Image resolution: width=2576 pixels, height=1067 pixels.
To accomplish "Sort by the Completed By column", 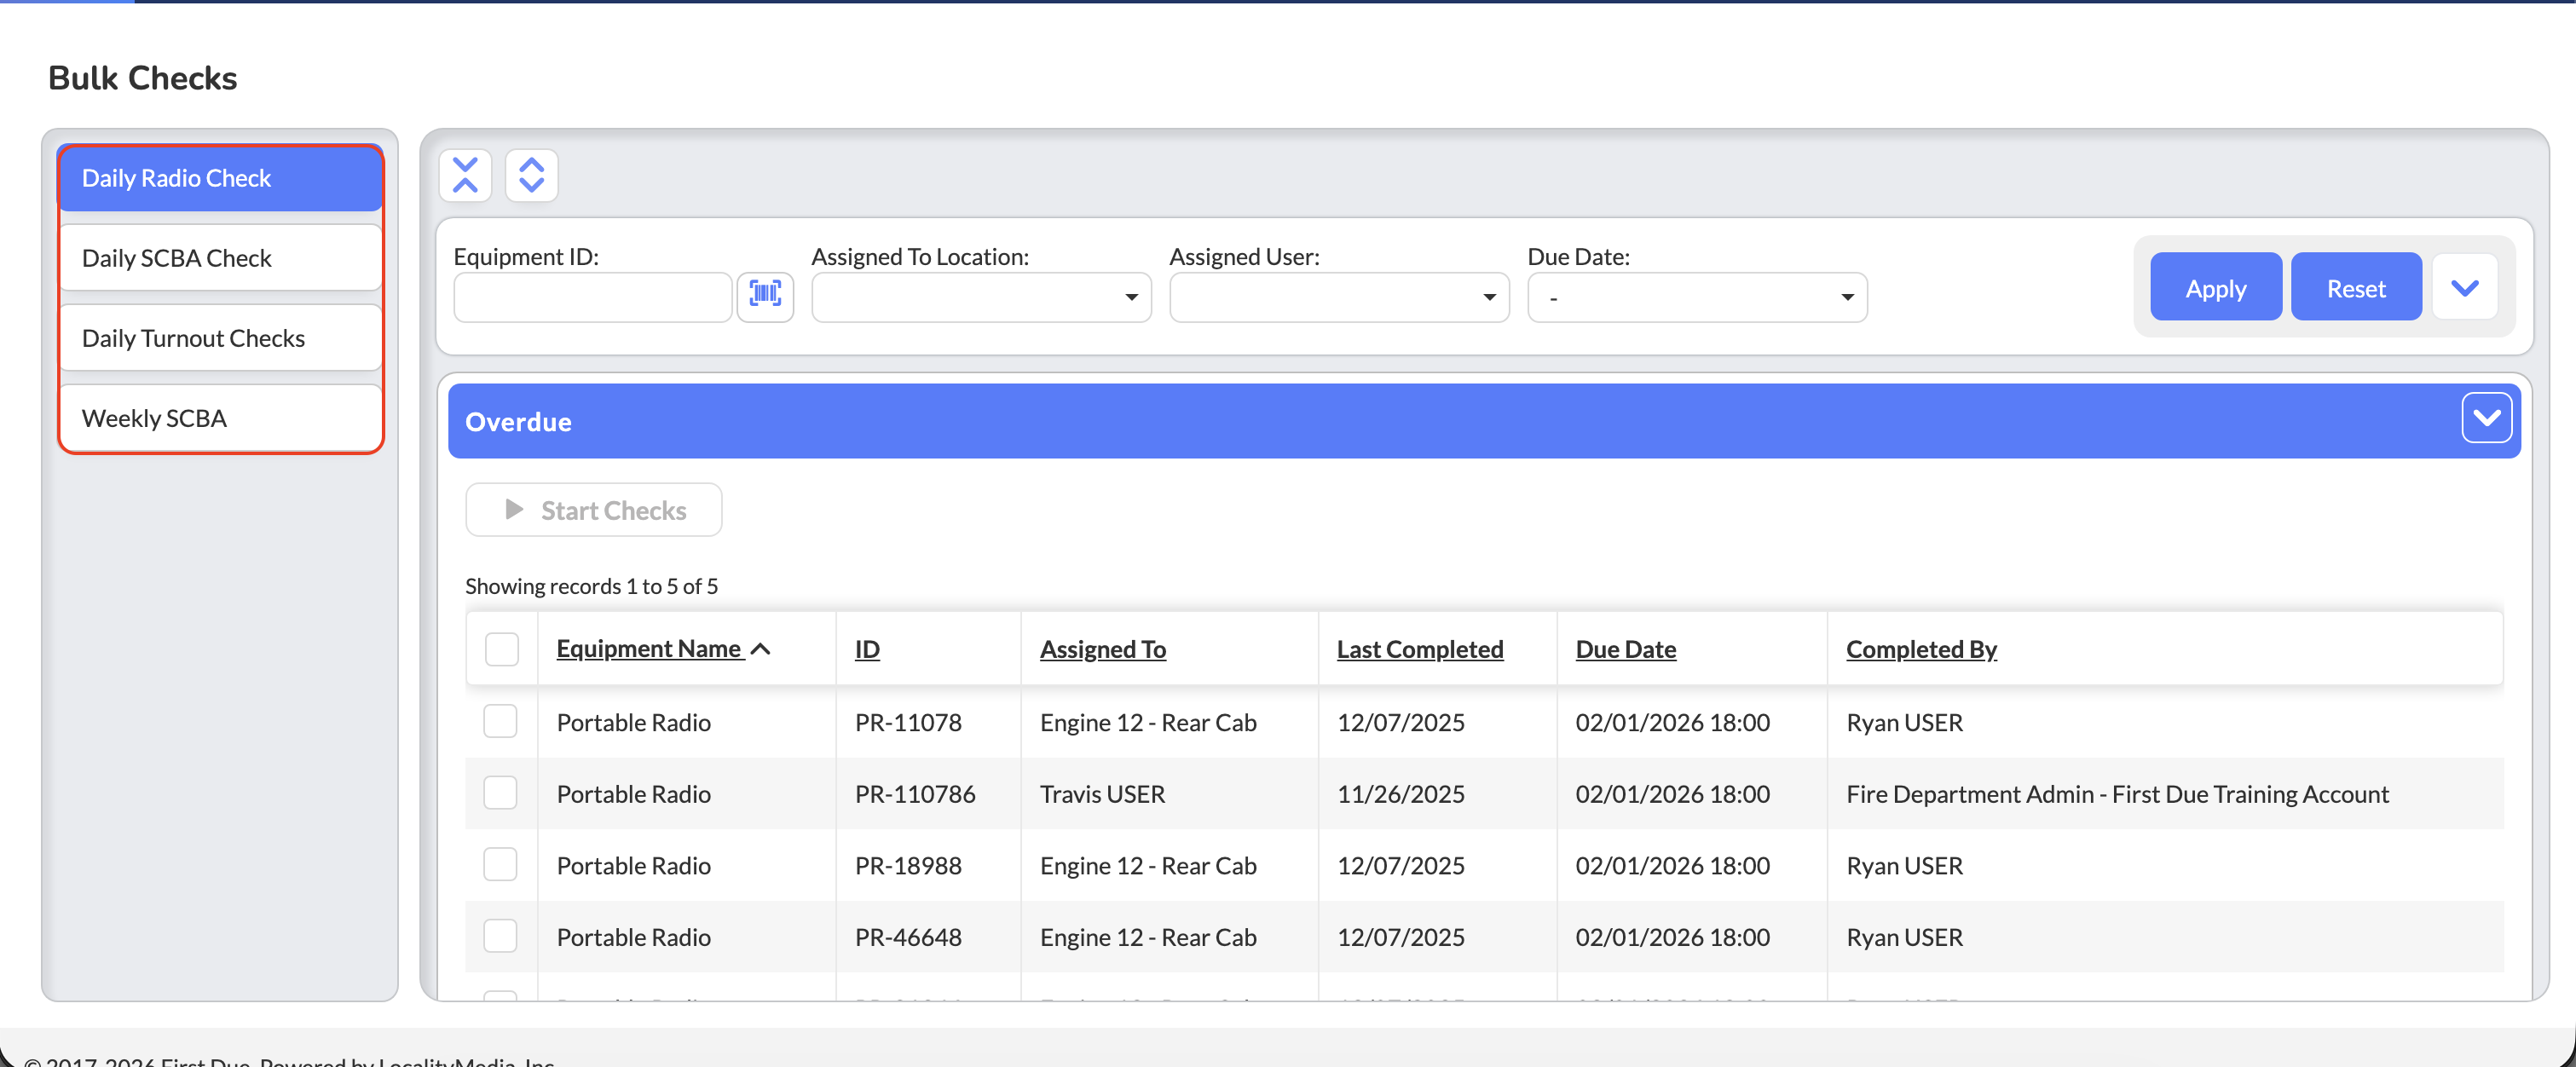I will coord(1921,649).
